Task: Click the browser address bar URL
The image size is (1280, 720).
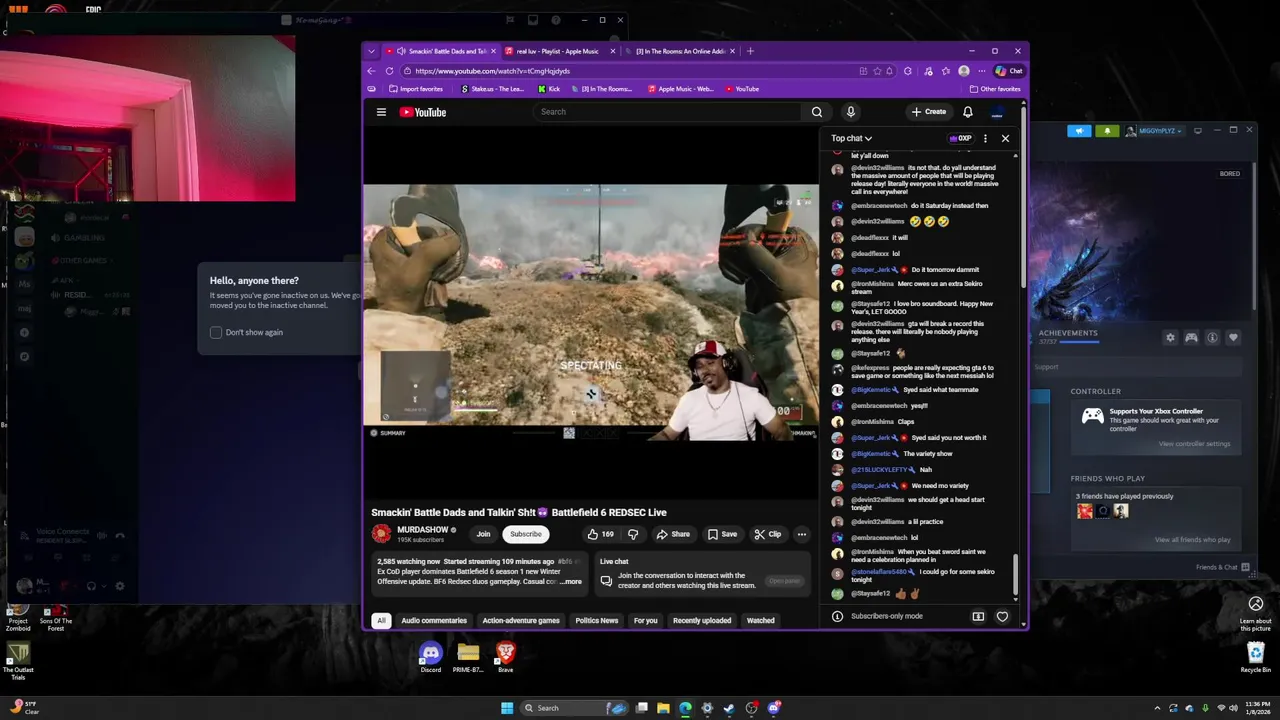Action: point(492,71)
